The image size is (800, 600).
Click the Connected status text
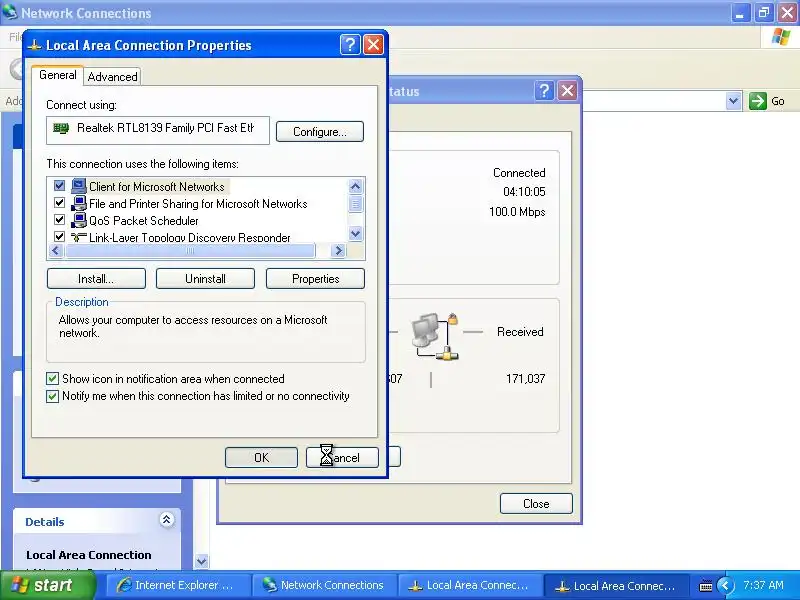(519, 173)
